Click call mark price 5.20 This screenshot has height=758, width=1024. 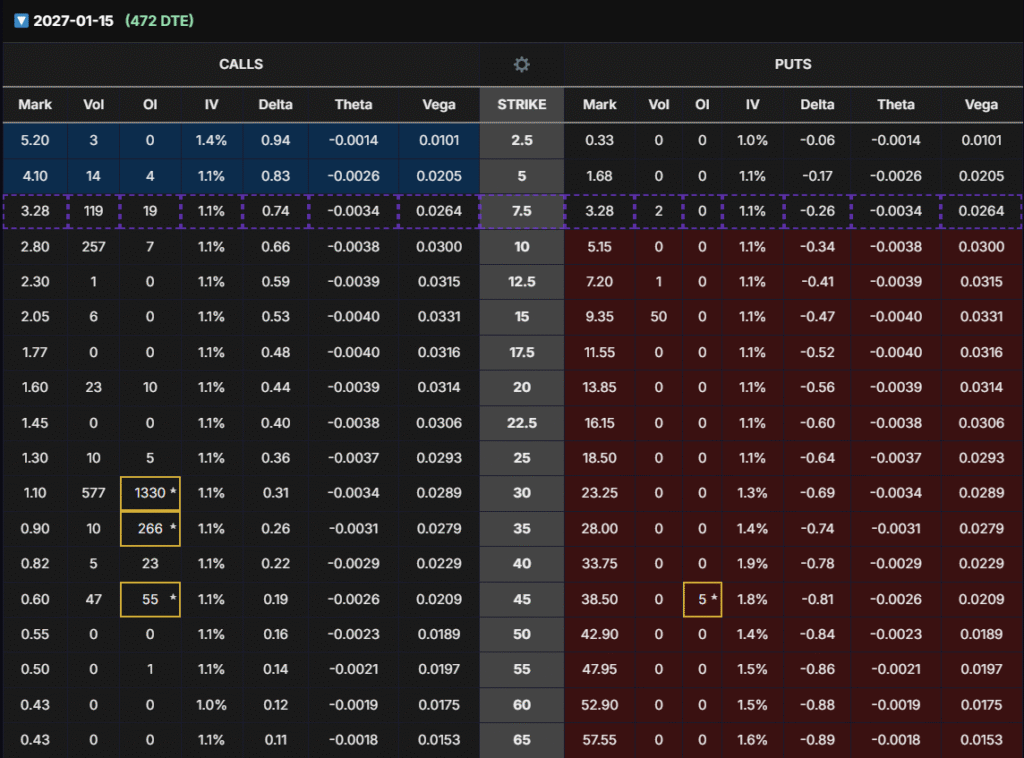point(35,140)
